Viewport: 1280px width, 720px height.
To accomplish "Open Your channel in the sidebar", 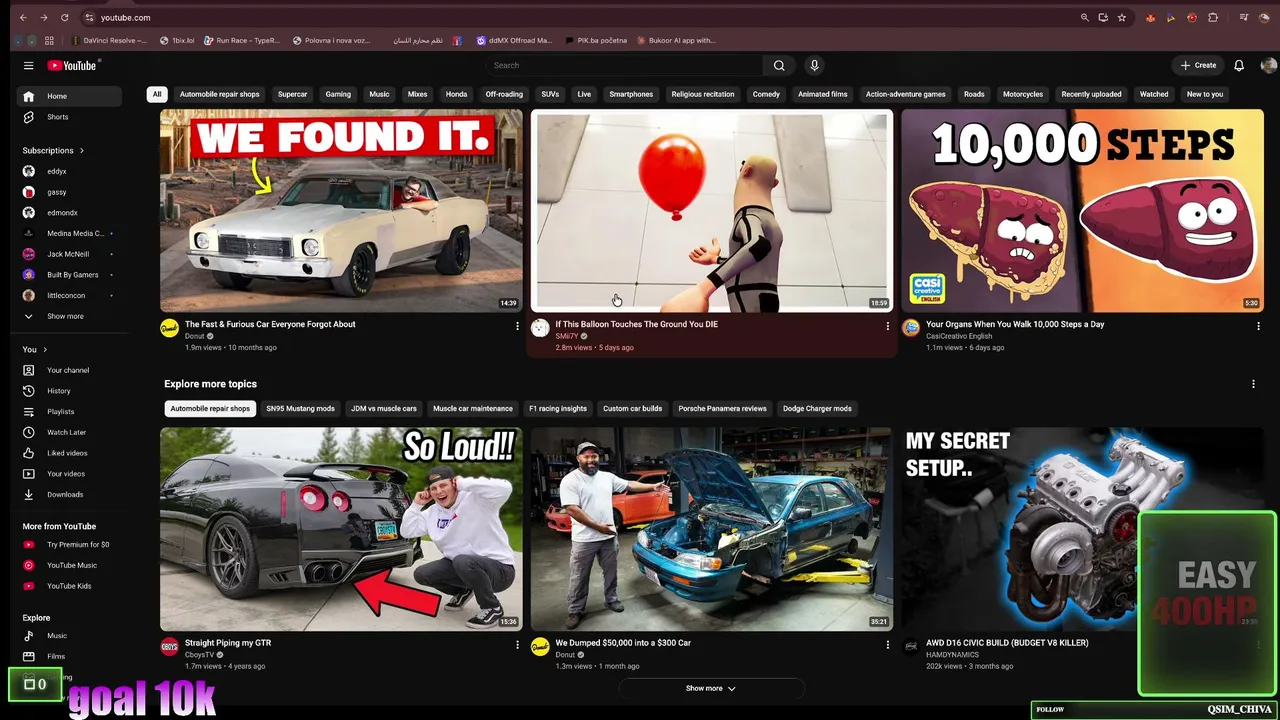I will click(x=69, y=370).
